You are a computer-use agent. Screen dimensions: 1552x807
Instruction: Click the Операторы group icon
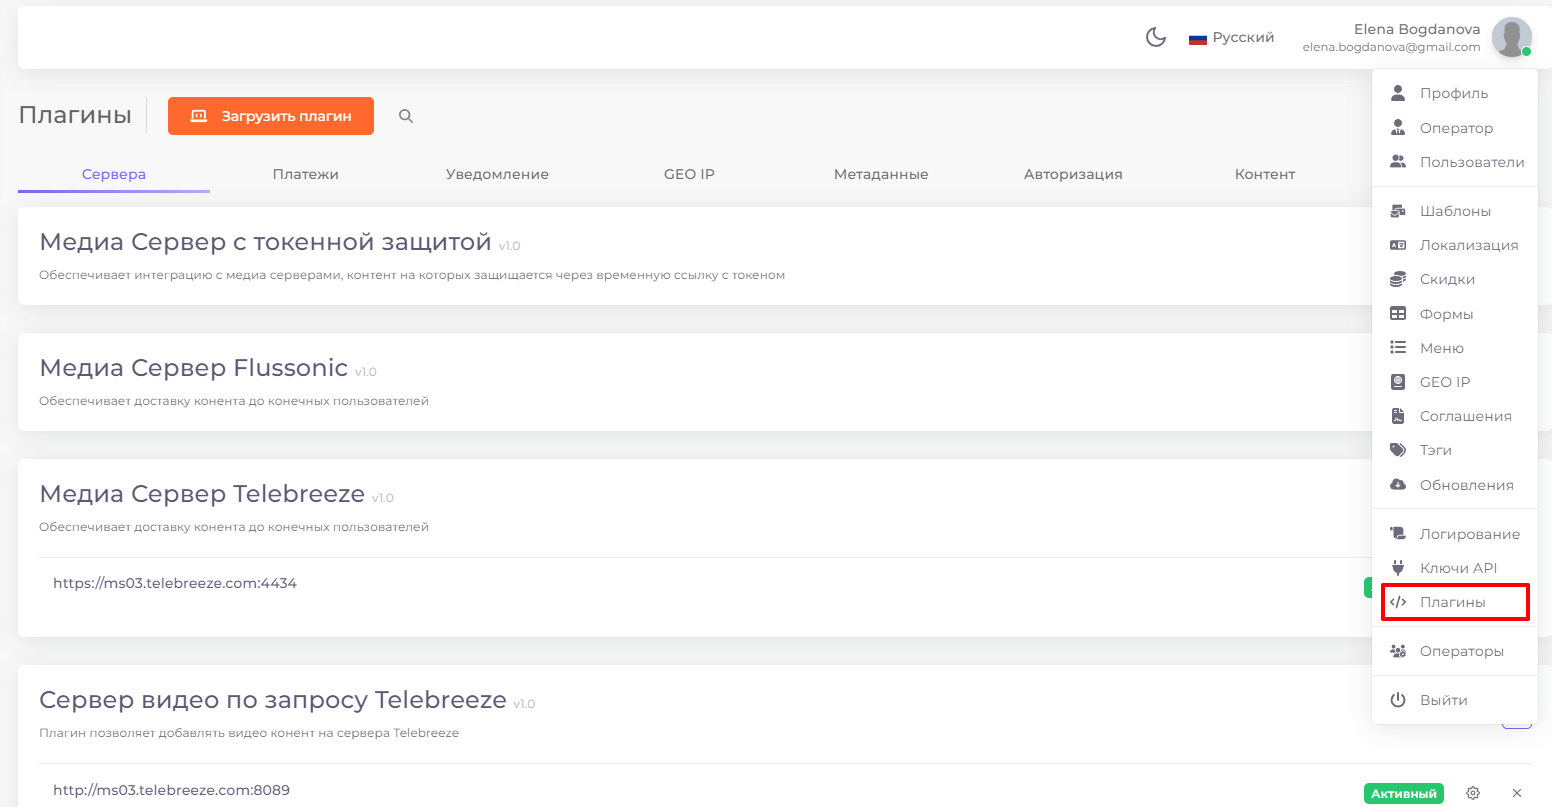point(1398,651)
